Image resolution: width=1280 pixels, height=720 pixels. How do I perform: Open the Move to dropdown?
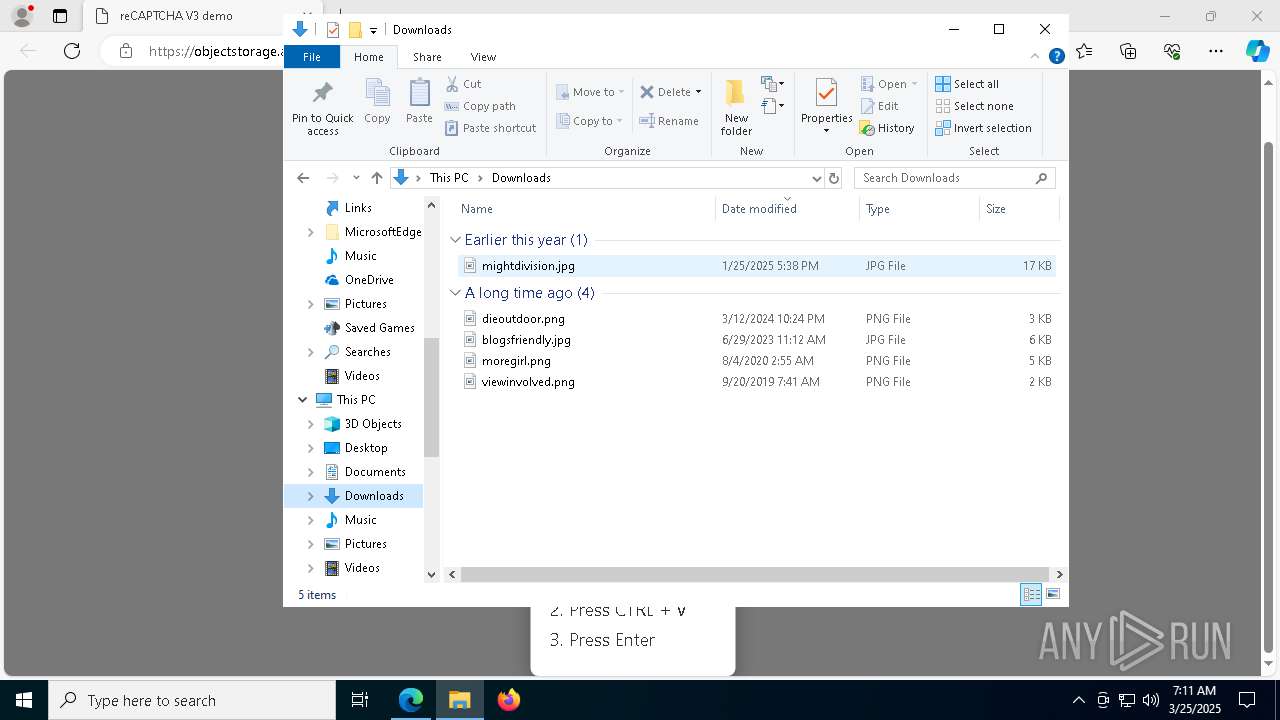(x=590, y=92)
